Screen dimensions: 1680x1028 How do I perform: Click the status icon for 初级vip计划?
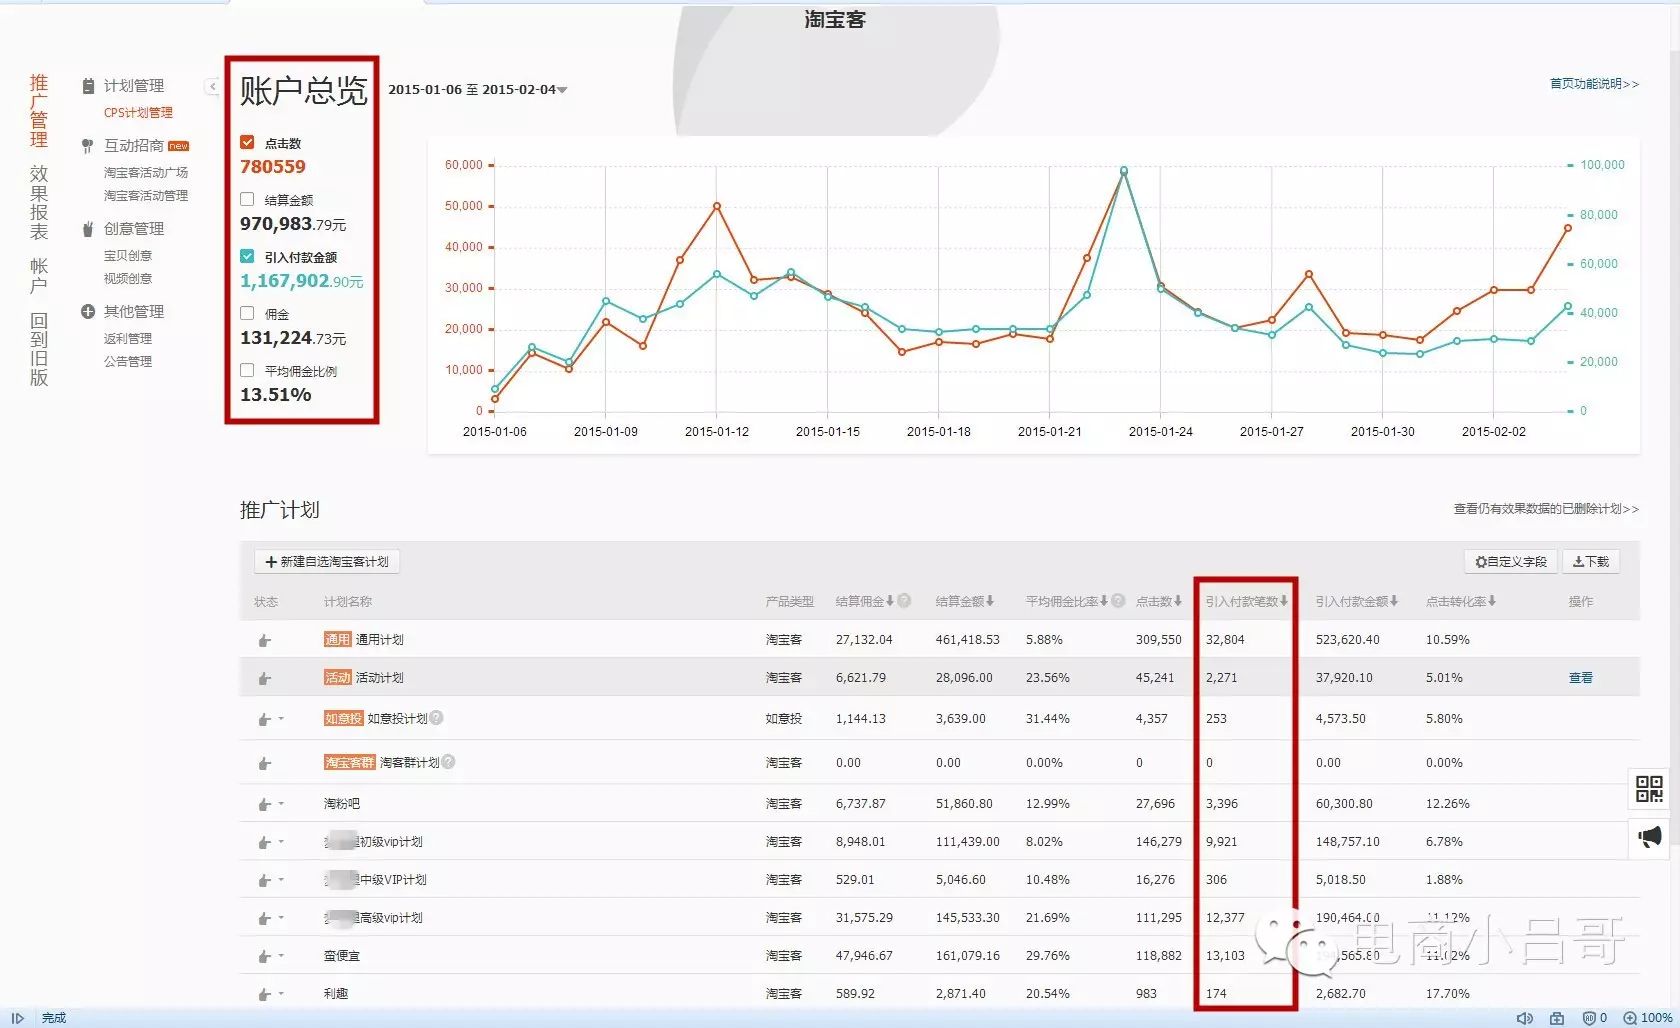pos(264,842)
